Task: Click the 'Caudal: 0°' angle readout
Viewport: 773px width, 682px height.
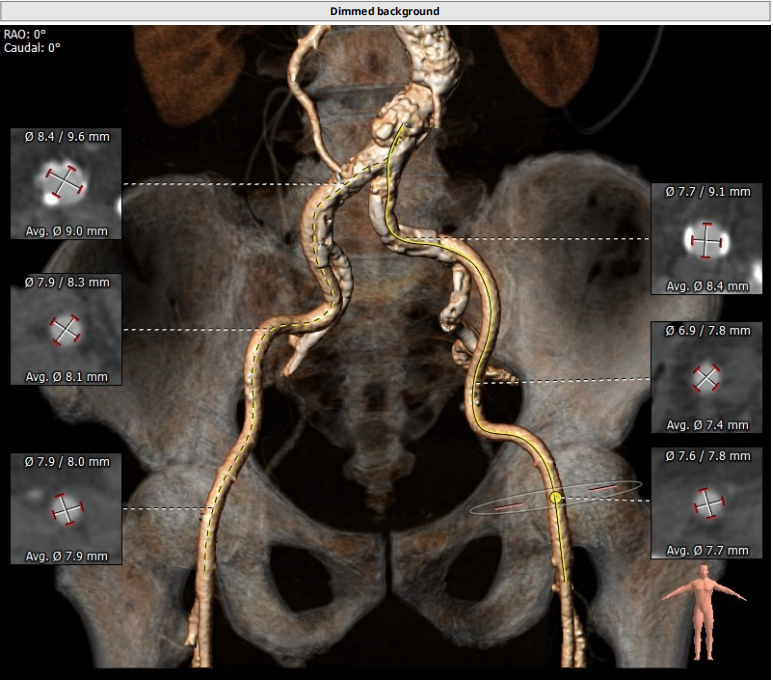Action: click(31, 46)
